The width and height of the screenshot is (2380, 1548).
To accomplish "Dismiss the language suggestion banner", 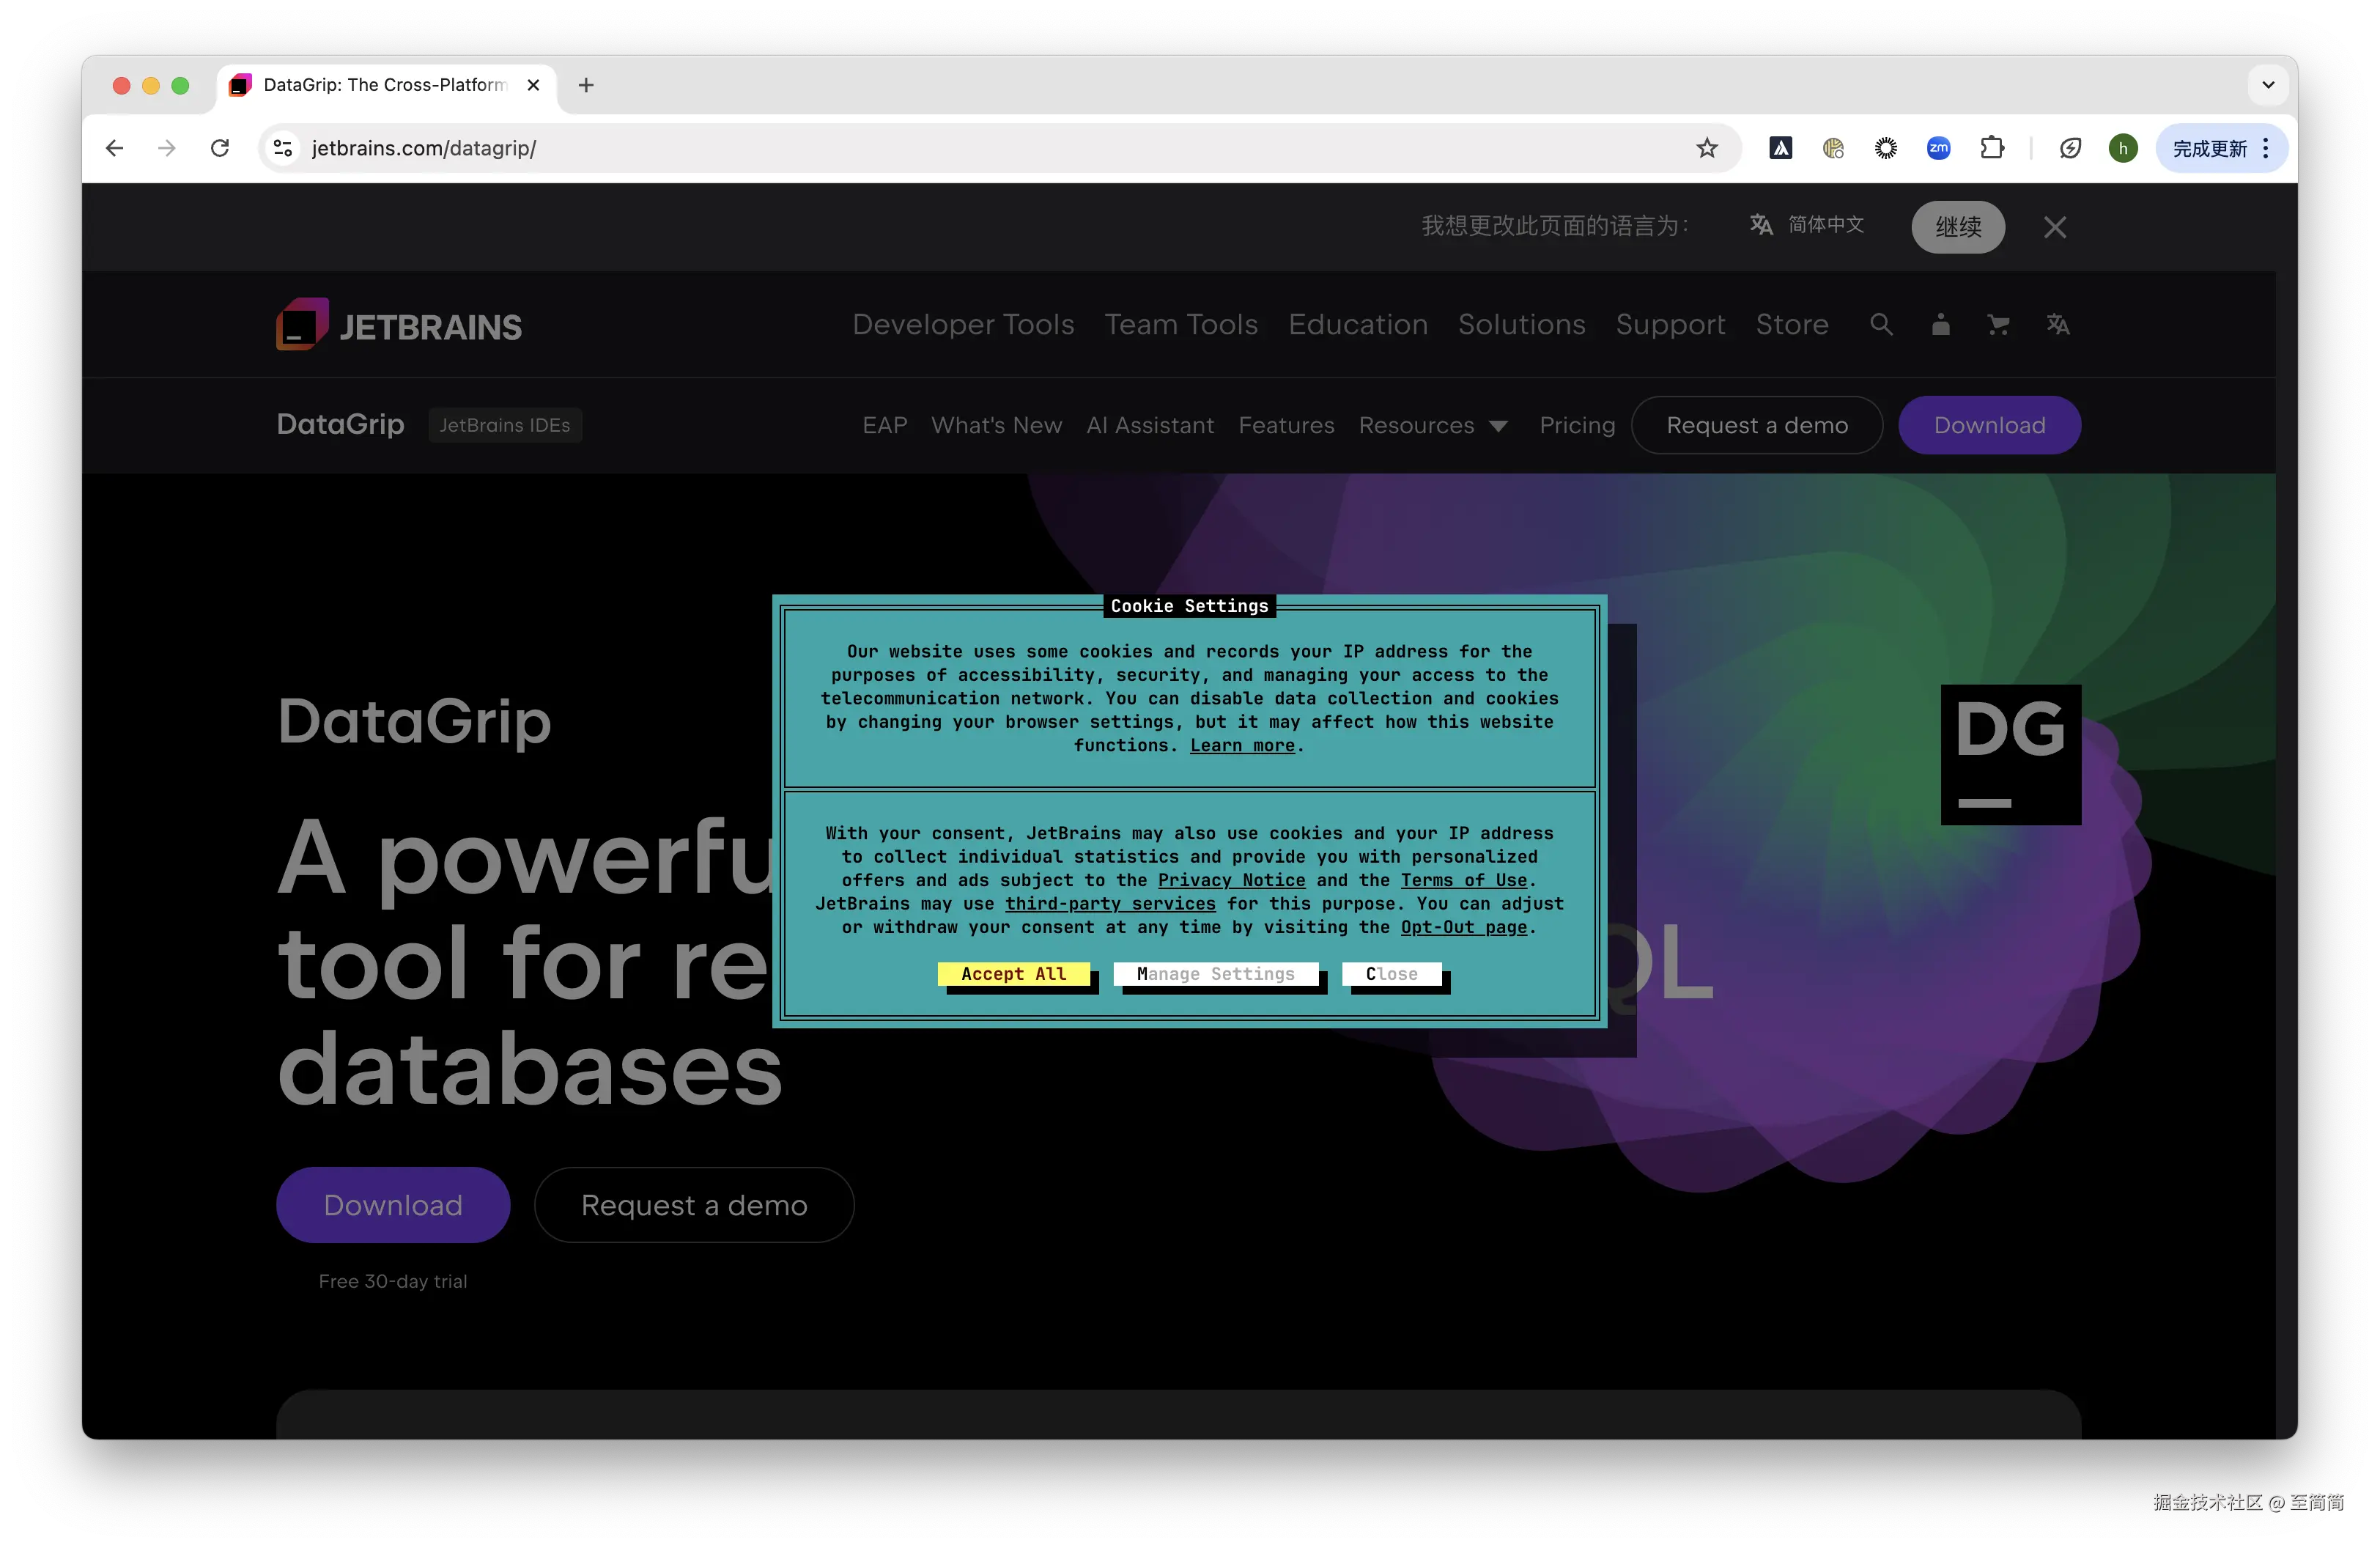I will click(2054, 227).
